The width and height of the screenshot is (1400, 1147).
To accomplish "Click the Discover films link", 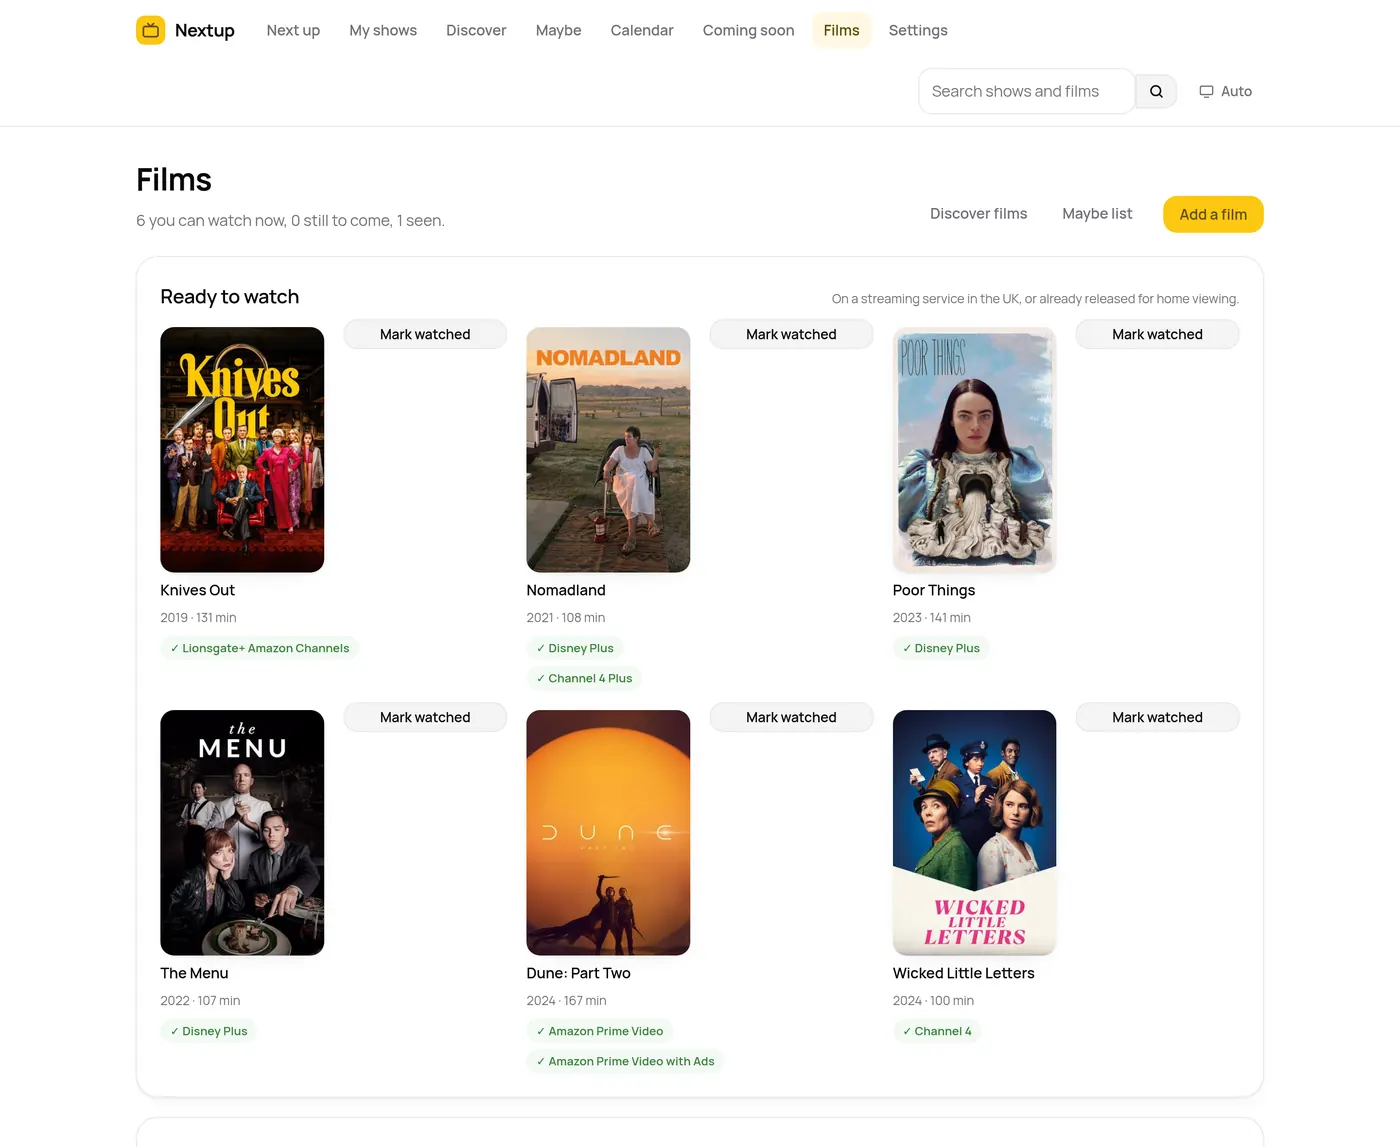I will point(978,214).
